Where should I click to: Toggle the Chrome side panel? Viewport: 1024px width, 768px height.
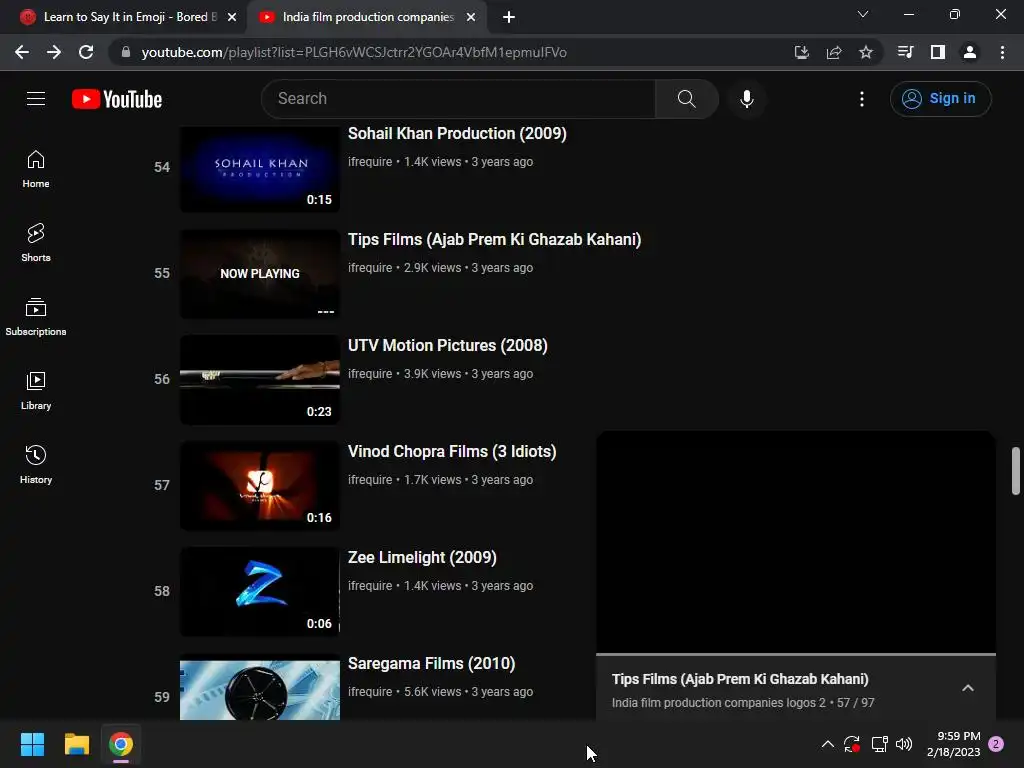(938, 52)
